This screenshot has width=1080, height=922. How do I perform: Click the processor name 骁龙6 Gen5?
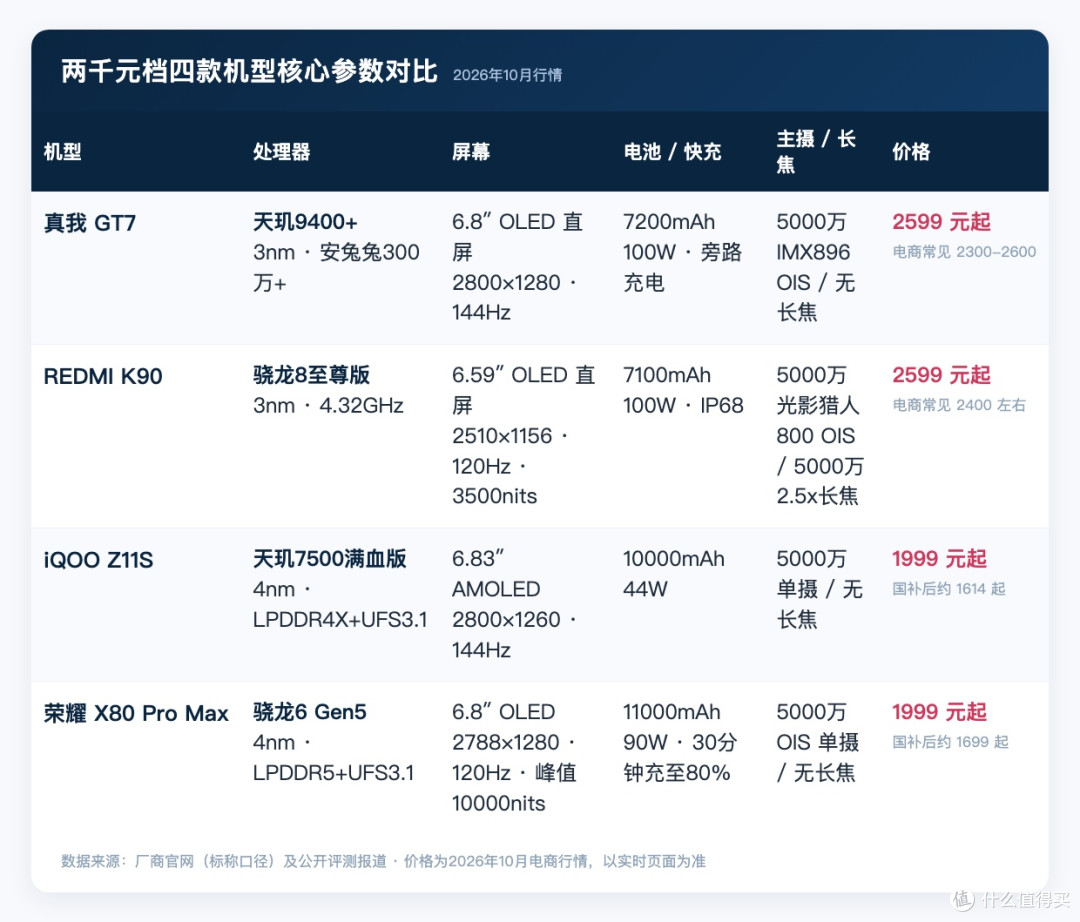(310, 711)
